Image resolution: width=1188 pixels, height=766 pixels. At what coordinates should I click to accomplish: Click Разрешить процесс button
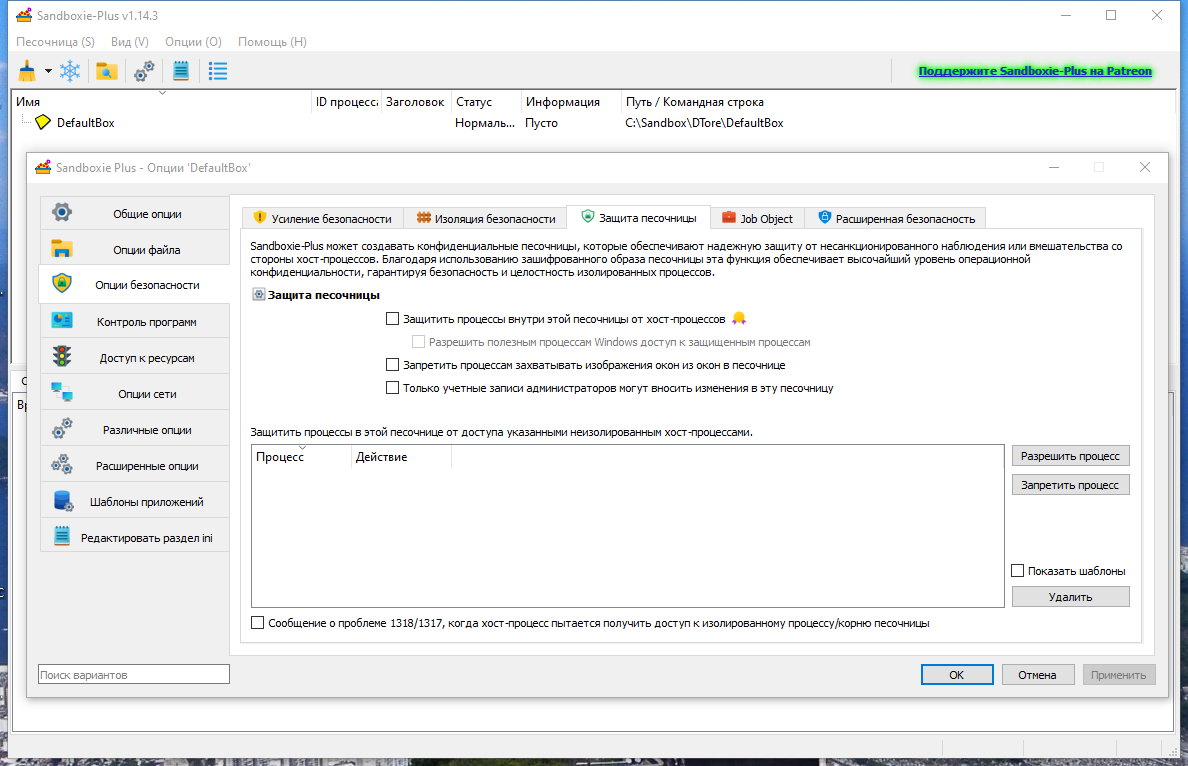(1071, 455)
